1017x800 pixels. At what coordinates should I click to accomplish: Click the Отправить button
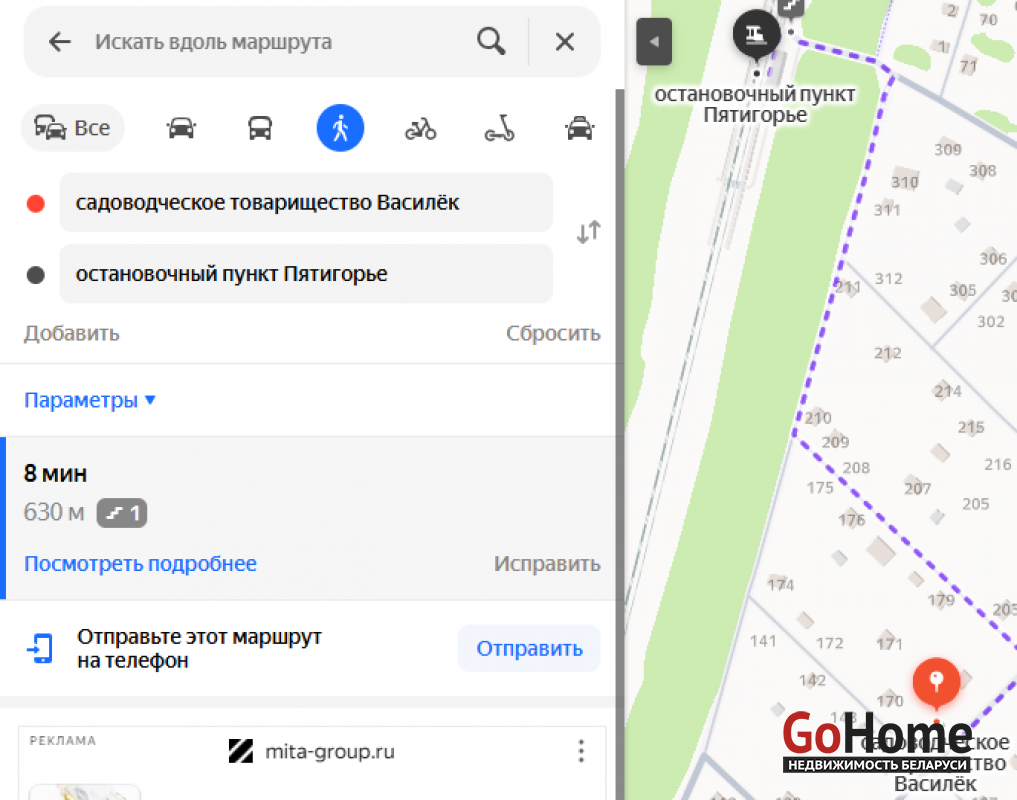click(x=529, y=648)
